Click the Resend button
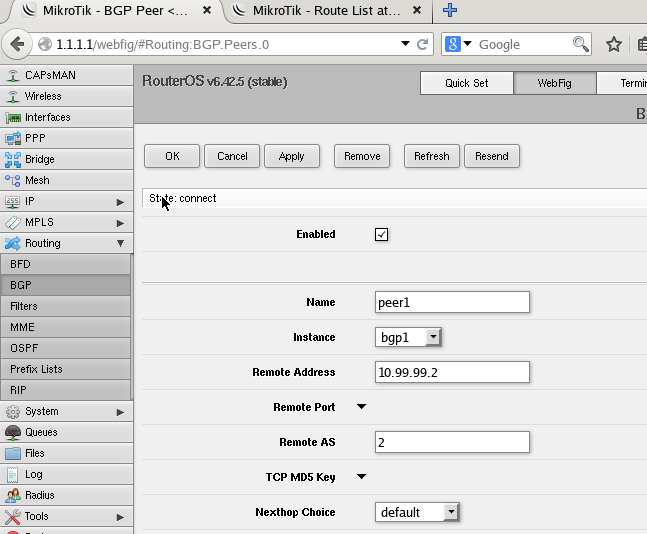 click(x=492, y=156)
